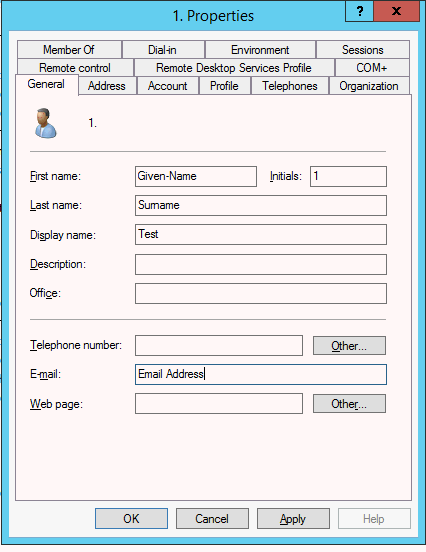Open Other web pages dialog

pos(349,404)
